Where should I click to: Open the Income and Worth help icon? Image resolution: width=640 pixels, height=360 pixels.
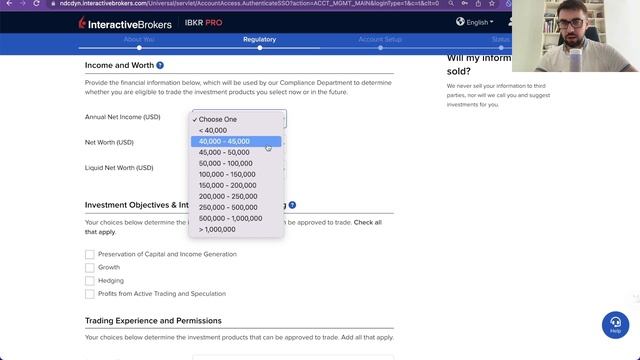pos(160,65)
